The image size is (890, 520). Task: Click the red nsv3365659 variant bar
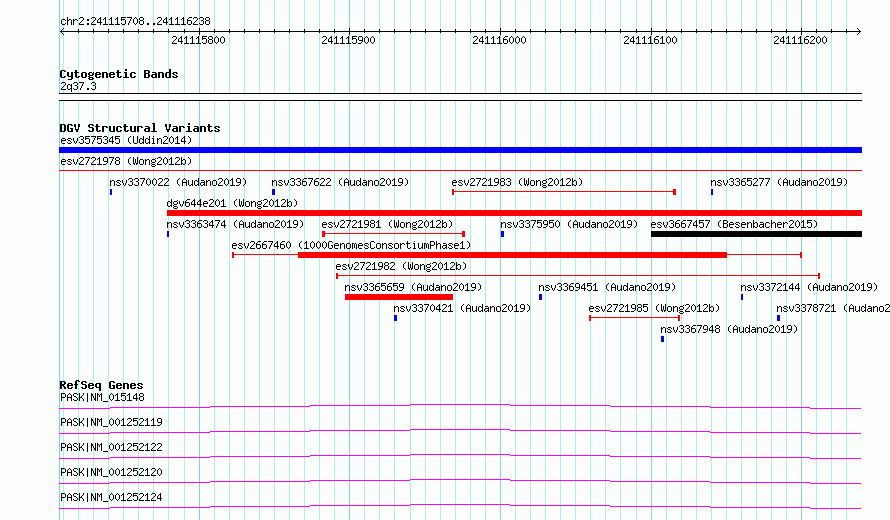pyautogui.click(x=399, y=297)
